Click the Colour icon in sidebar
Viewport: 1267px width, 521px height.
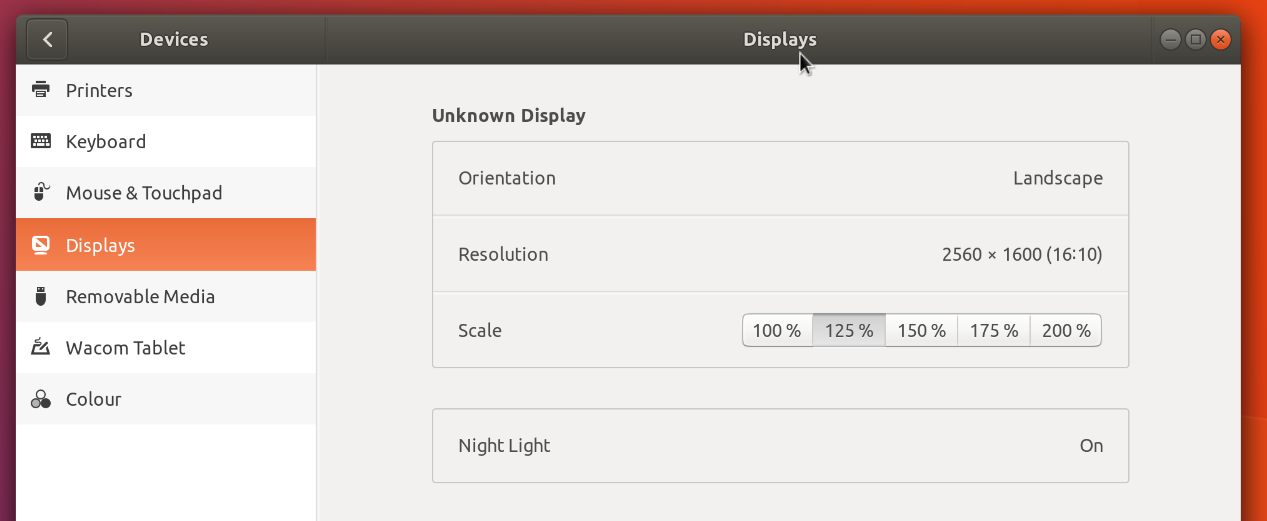(41, 399)
